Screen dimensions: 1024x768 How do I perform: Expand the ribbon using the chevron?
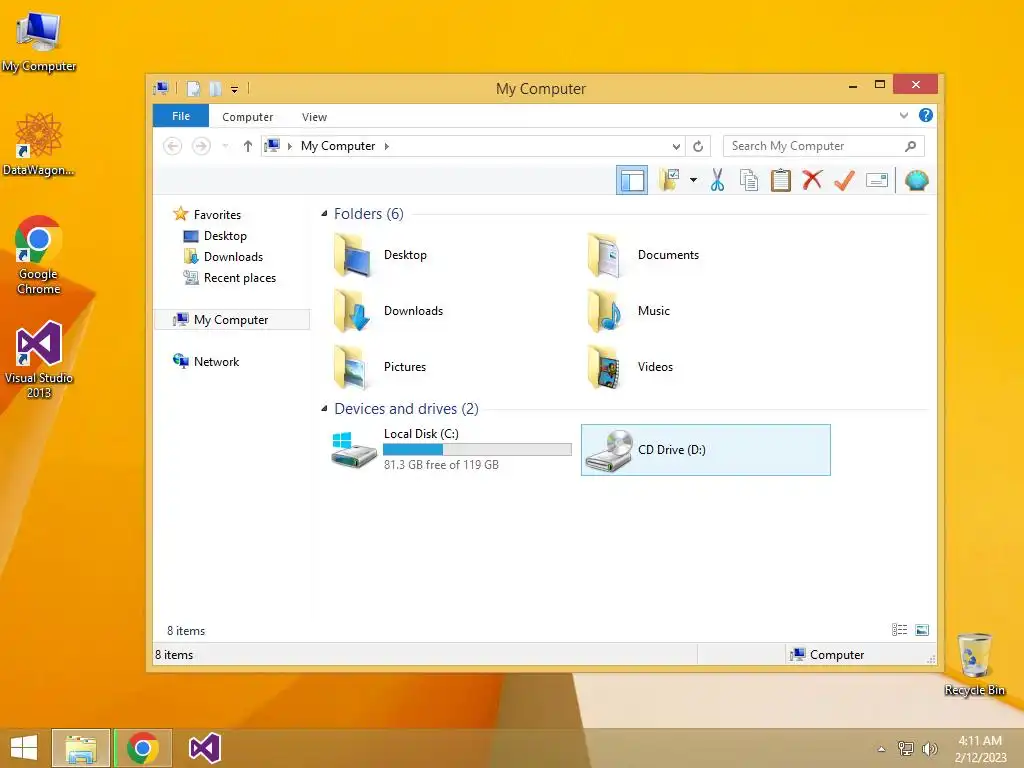click(904, 116)
